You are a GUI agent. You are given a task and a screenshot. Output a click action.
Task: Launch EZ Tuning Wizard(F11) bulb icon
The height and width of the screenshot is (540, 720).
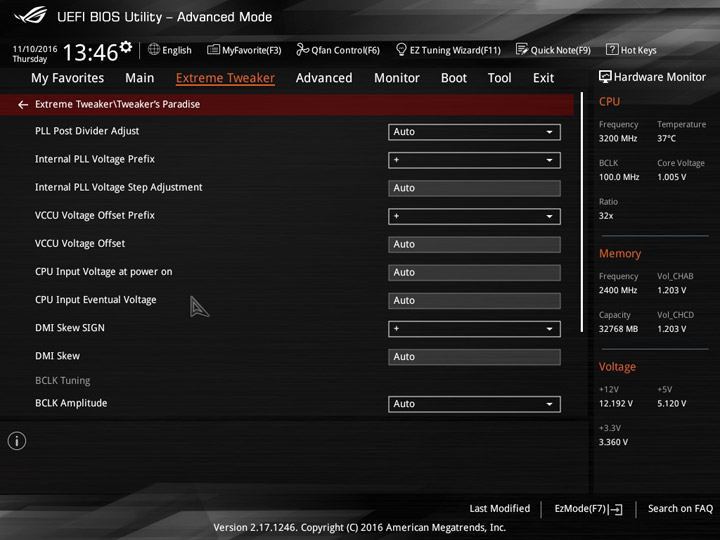tap(401, 49)
